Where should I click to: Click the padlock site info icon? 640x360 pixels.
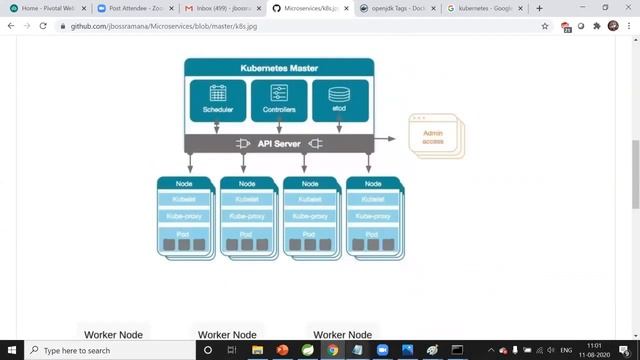coord(62,26)
